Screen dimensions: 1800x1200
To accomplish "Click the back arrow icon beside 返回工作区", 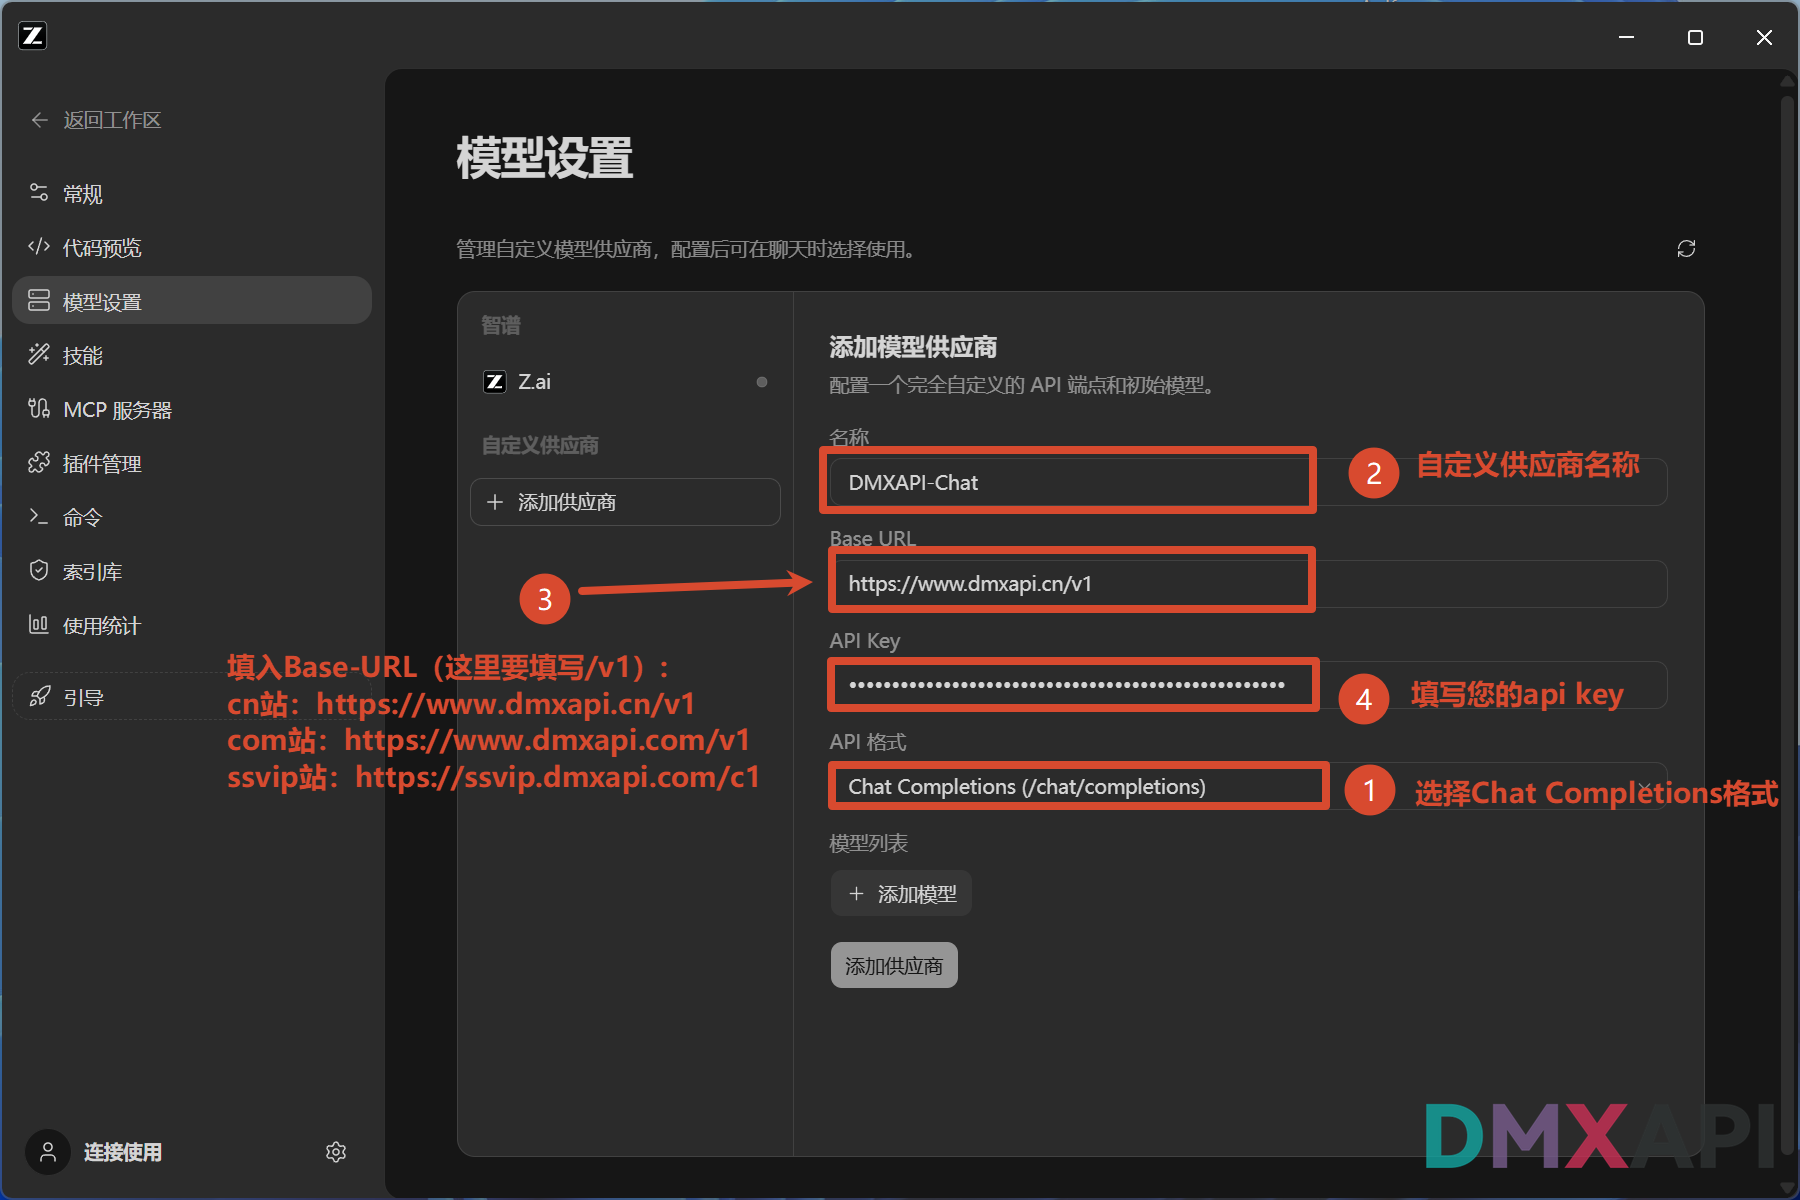I will tap(39, 120).
